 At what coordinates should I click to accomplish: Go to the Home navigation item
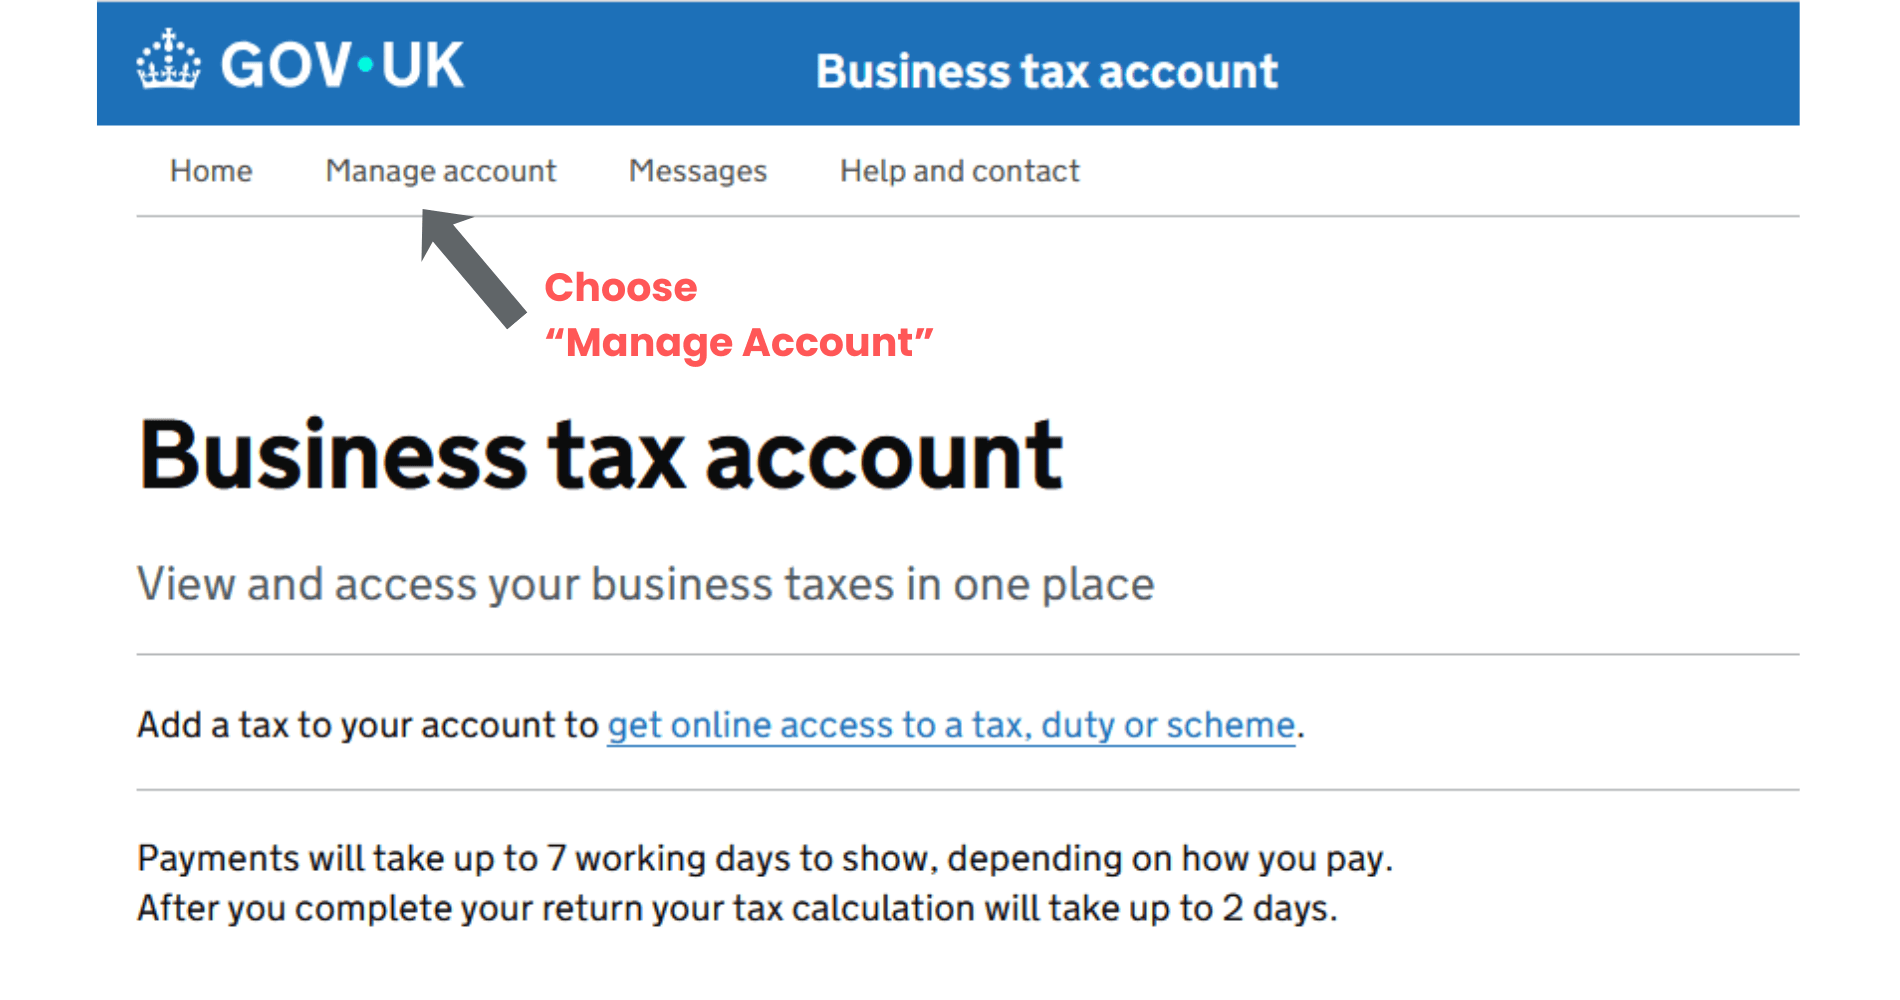(x=211, y=171)
